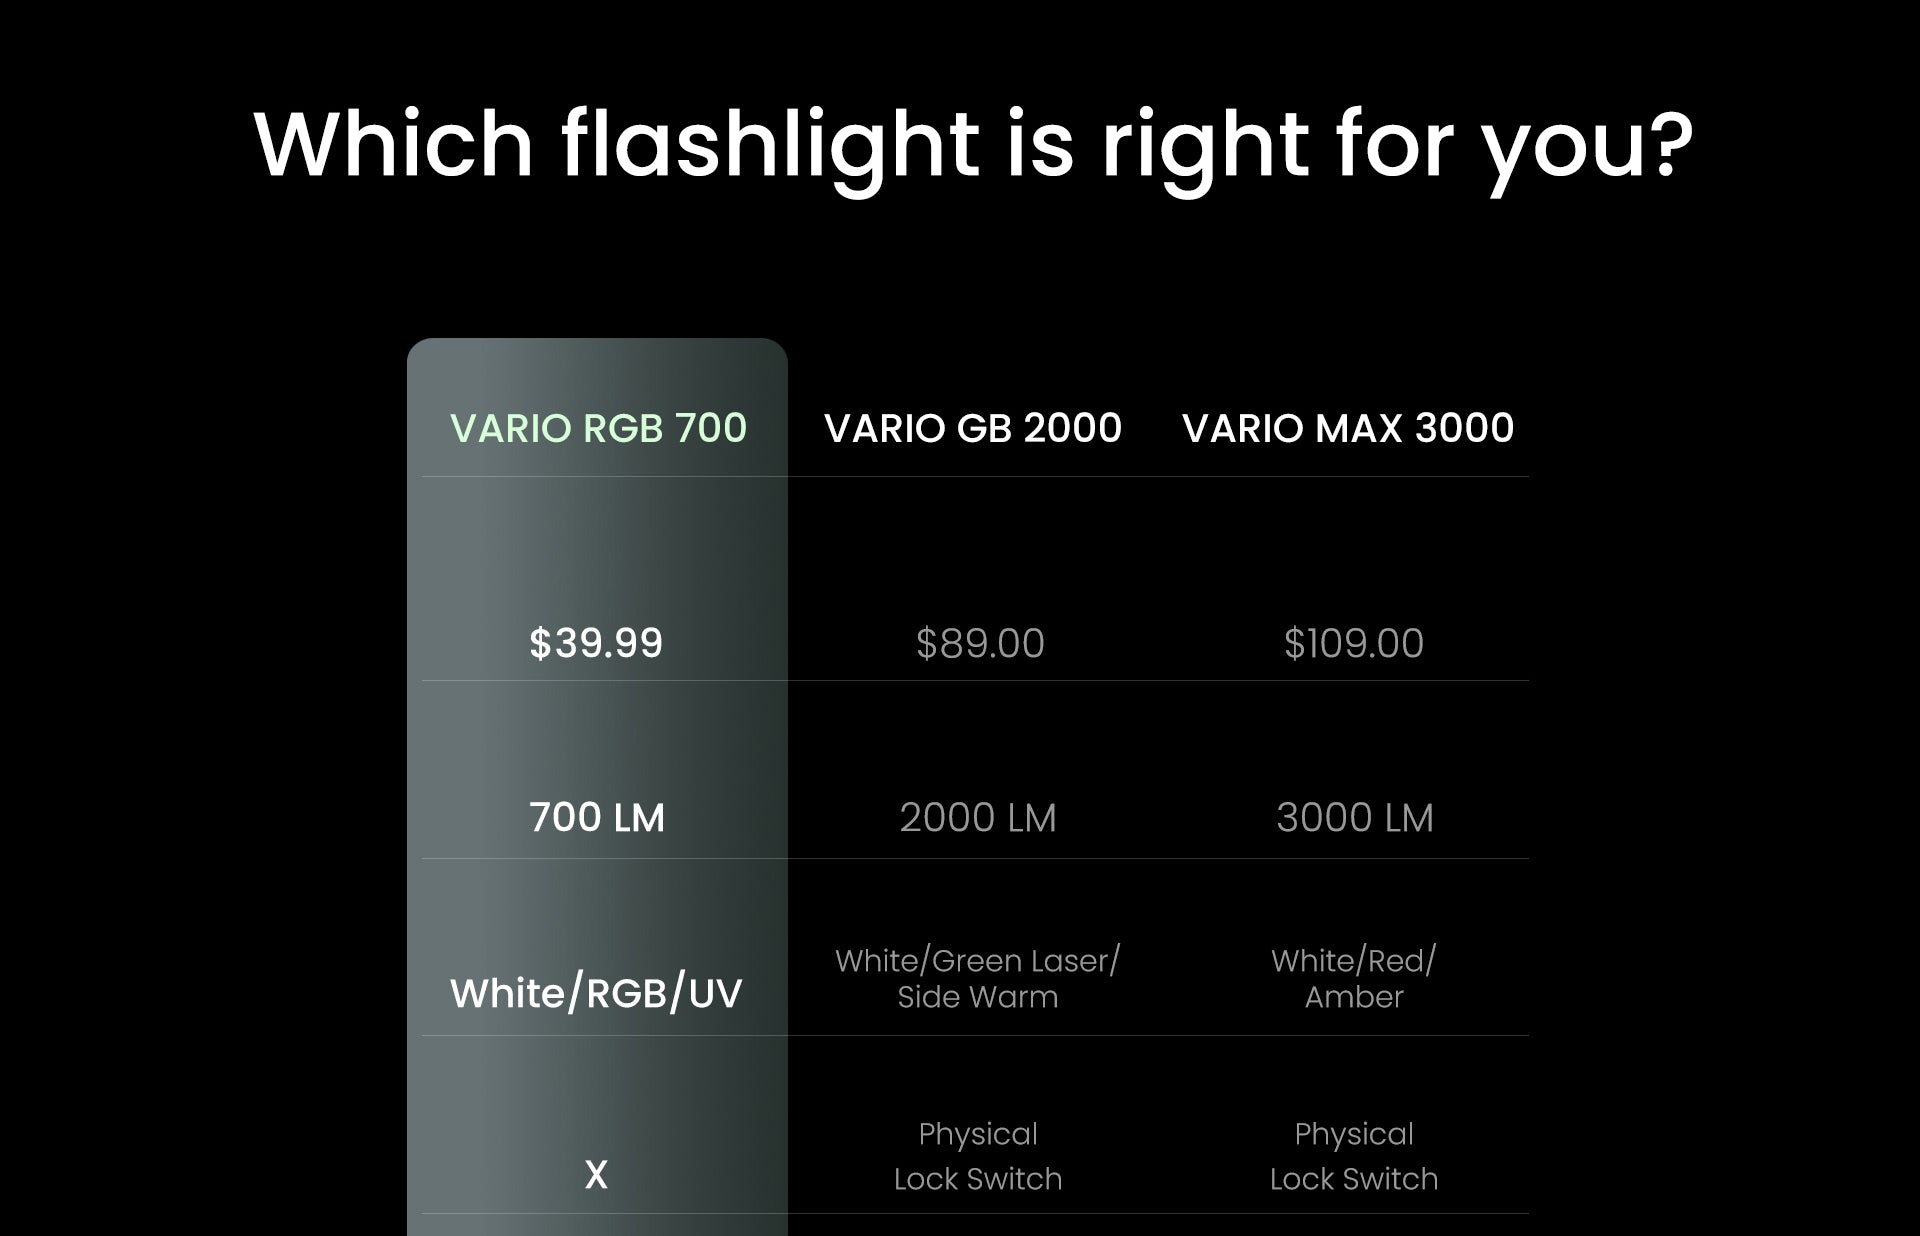Click the White/Red/Amber light modes cell
Image resolution: width=1920 pixels, height=1236 pixels.
(x=1354, y=979)
